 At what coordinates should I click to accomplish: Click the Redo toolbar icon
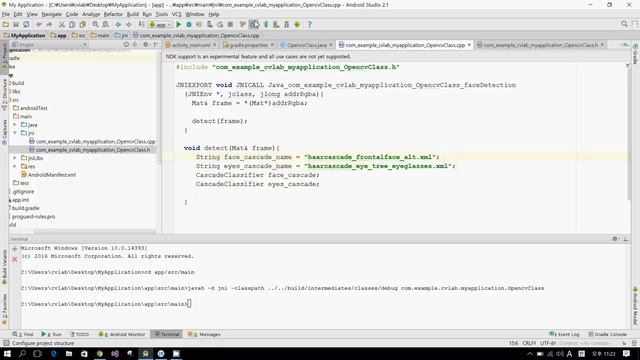[x=49, y=24]
